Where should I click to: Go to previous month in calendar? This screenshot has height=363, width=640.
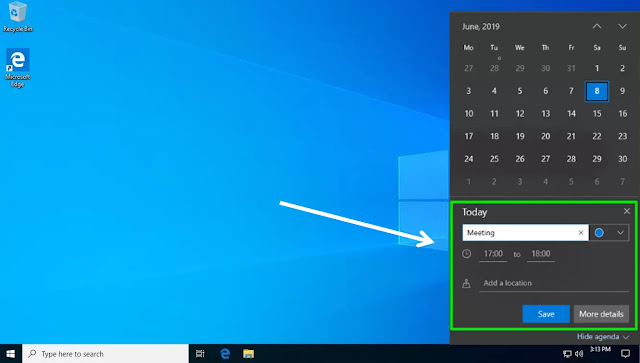tap(597, 27)
